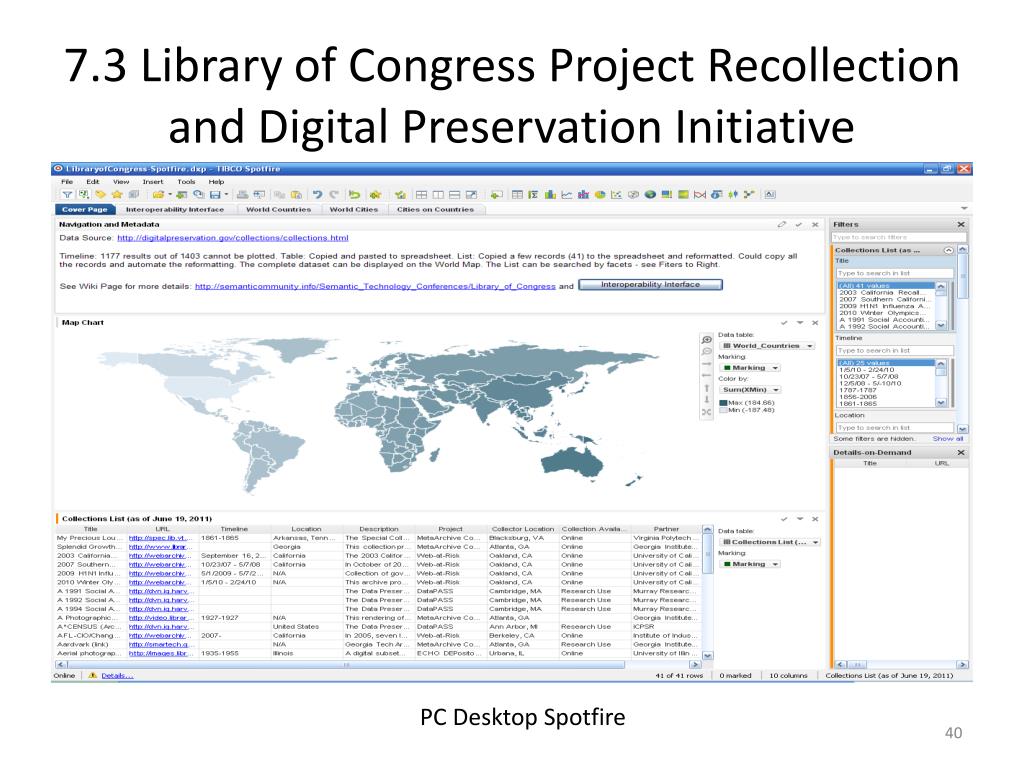
Task: Click the Timeline column header
Action: click(x=234, y=529)
